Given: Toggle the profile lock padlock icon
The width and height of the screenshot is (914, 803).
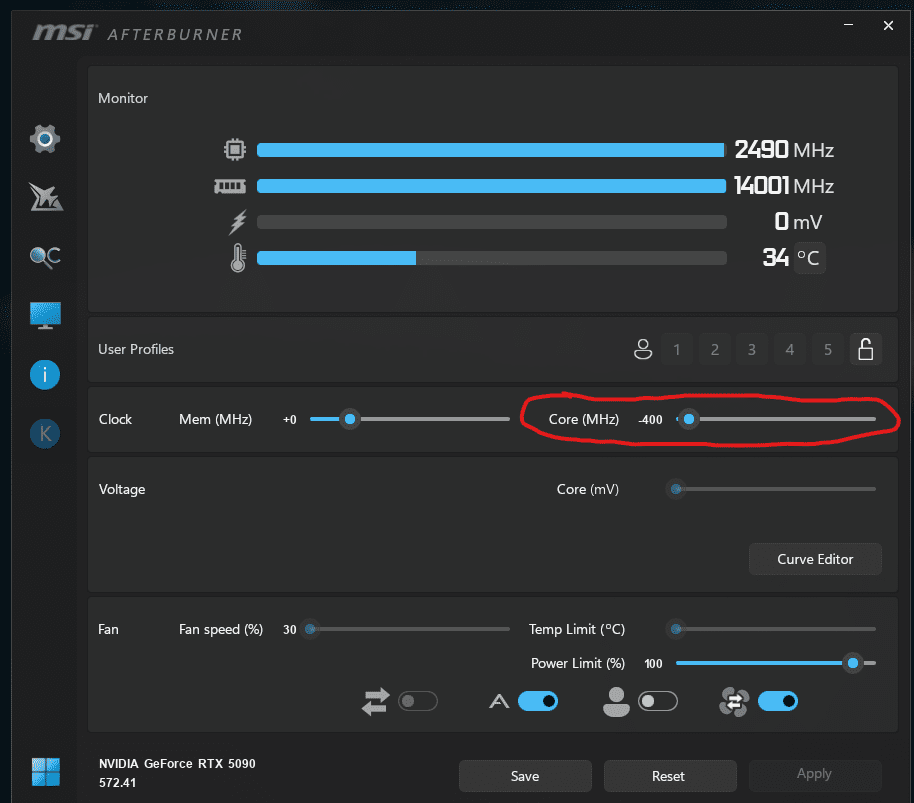Looking at the screenshot, I should point(866,349).
